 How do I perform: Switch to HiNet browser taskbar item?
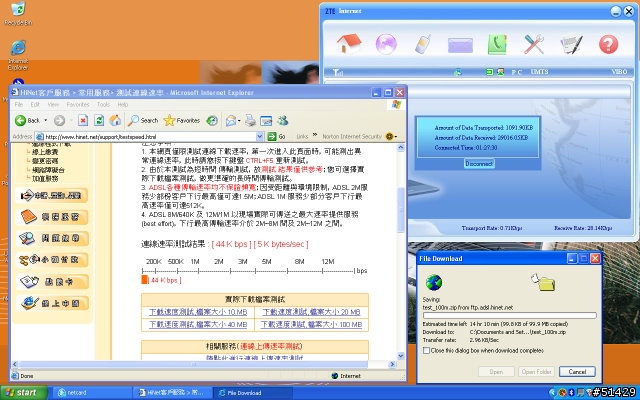pyautogui.click(x=172, y=393)
